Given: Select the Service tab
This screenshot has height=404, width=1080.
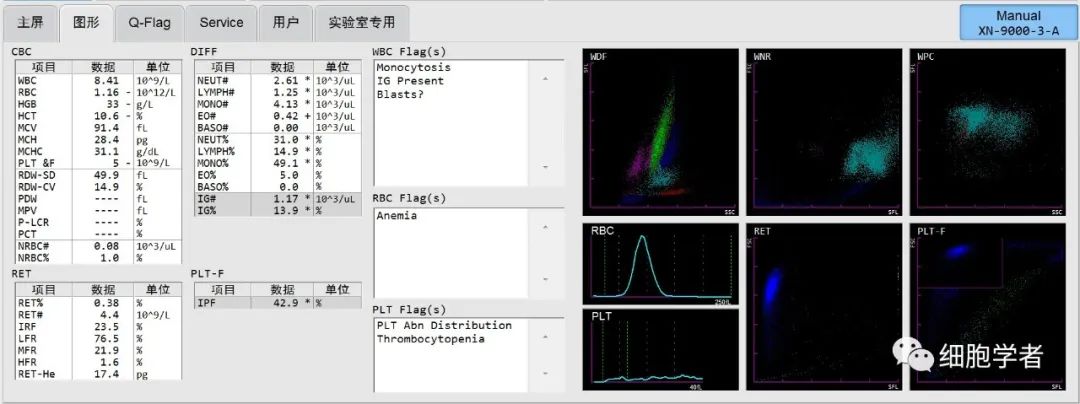Looking at the screenshot, I should 221,22.
